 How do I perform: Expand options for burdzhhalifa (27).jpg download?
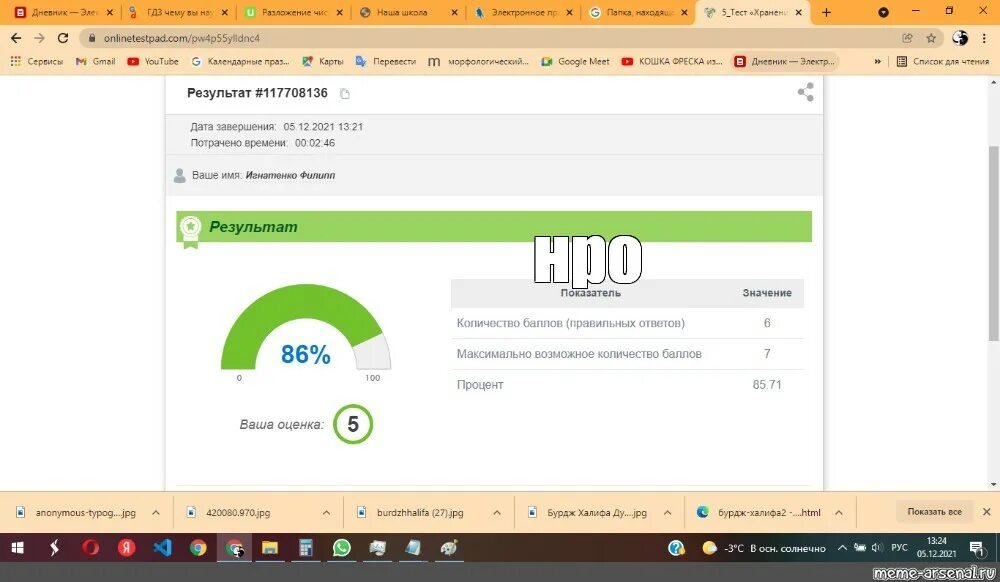point(497,513)
